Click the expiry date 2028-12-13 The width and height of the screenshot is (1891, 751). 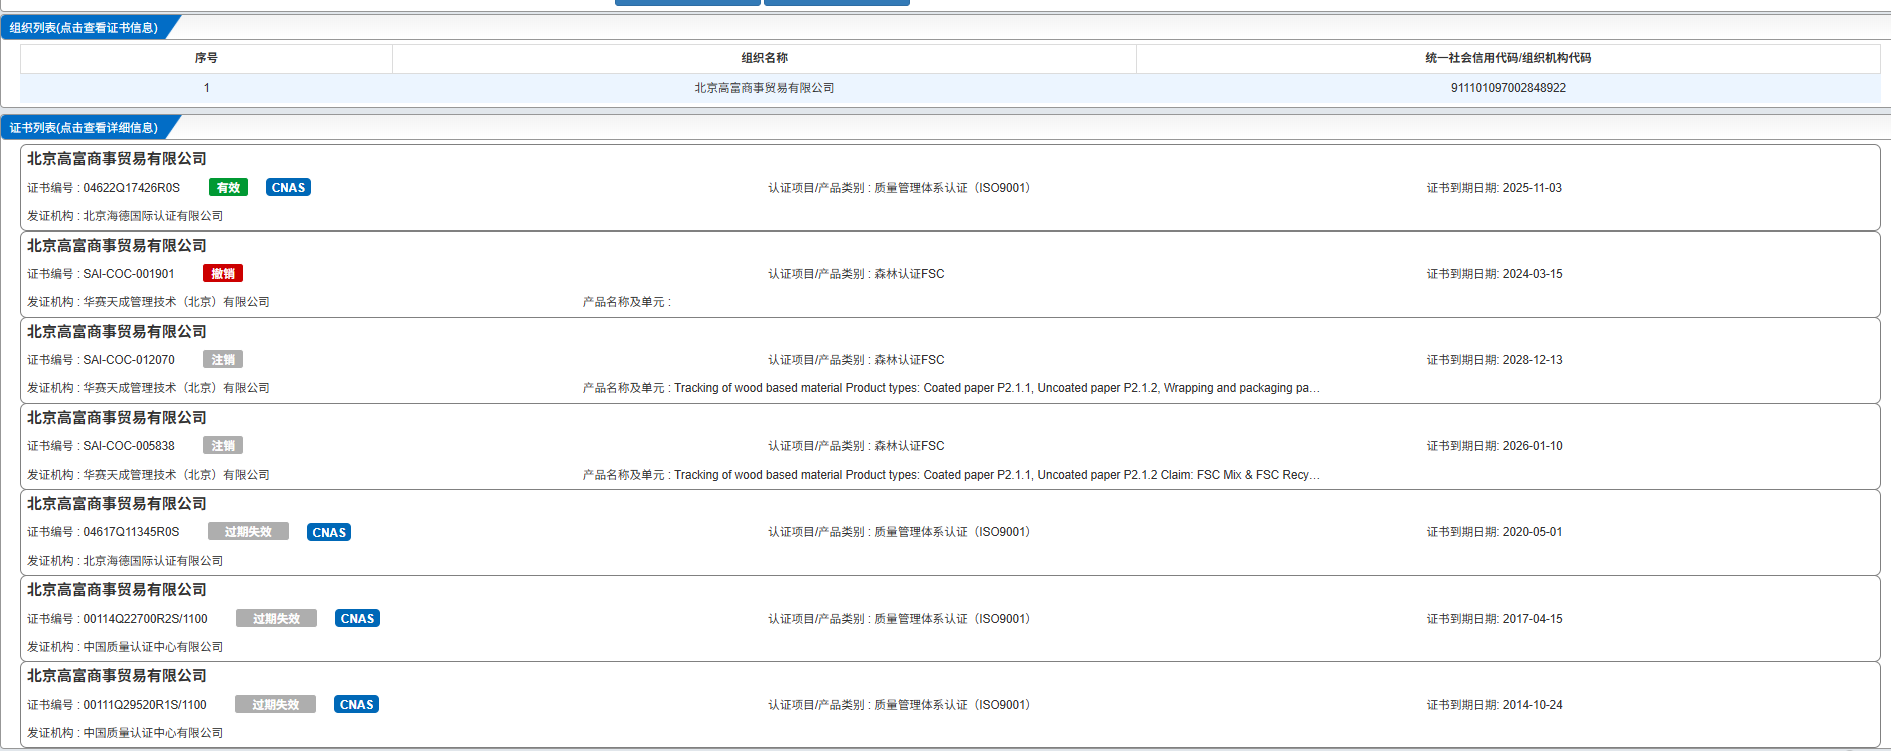[1532, 360]
